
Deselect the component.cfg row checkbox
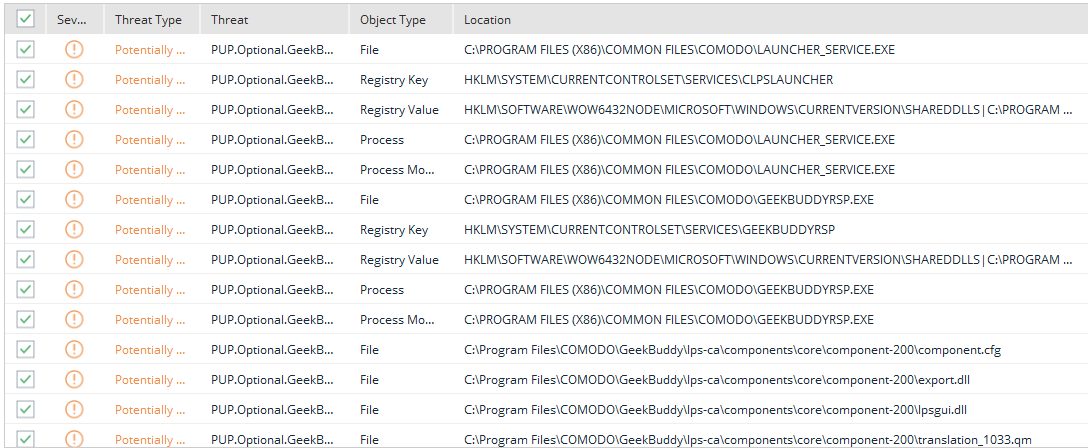tap(26, 350)
